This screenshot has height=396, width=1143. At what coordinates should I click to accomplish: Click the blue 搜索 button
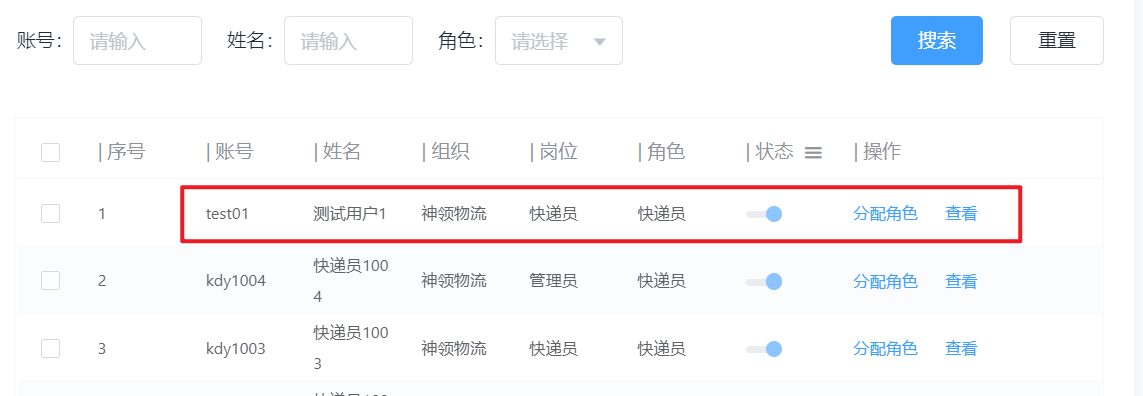click(937, 41)
